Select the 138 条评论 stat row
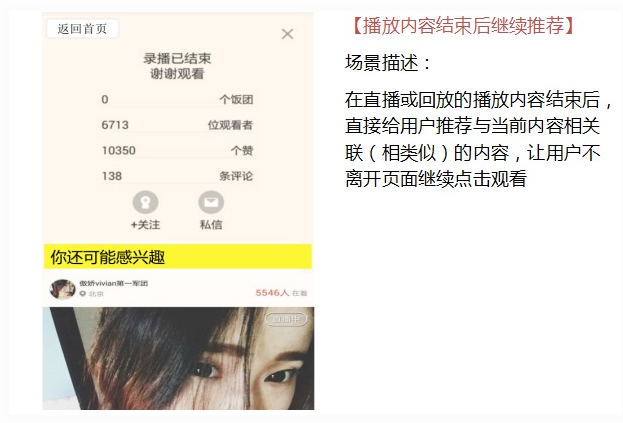The width and height of the screenshot is (623, 423). tap(177, 176)
